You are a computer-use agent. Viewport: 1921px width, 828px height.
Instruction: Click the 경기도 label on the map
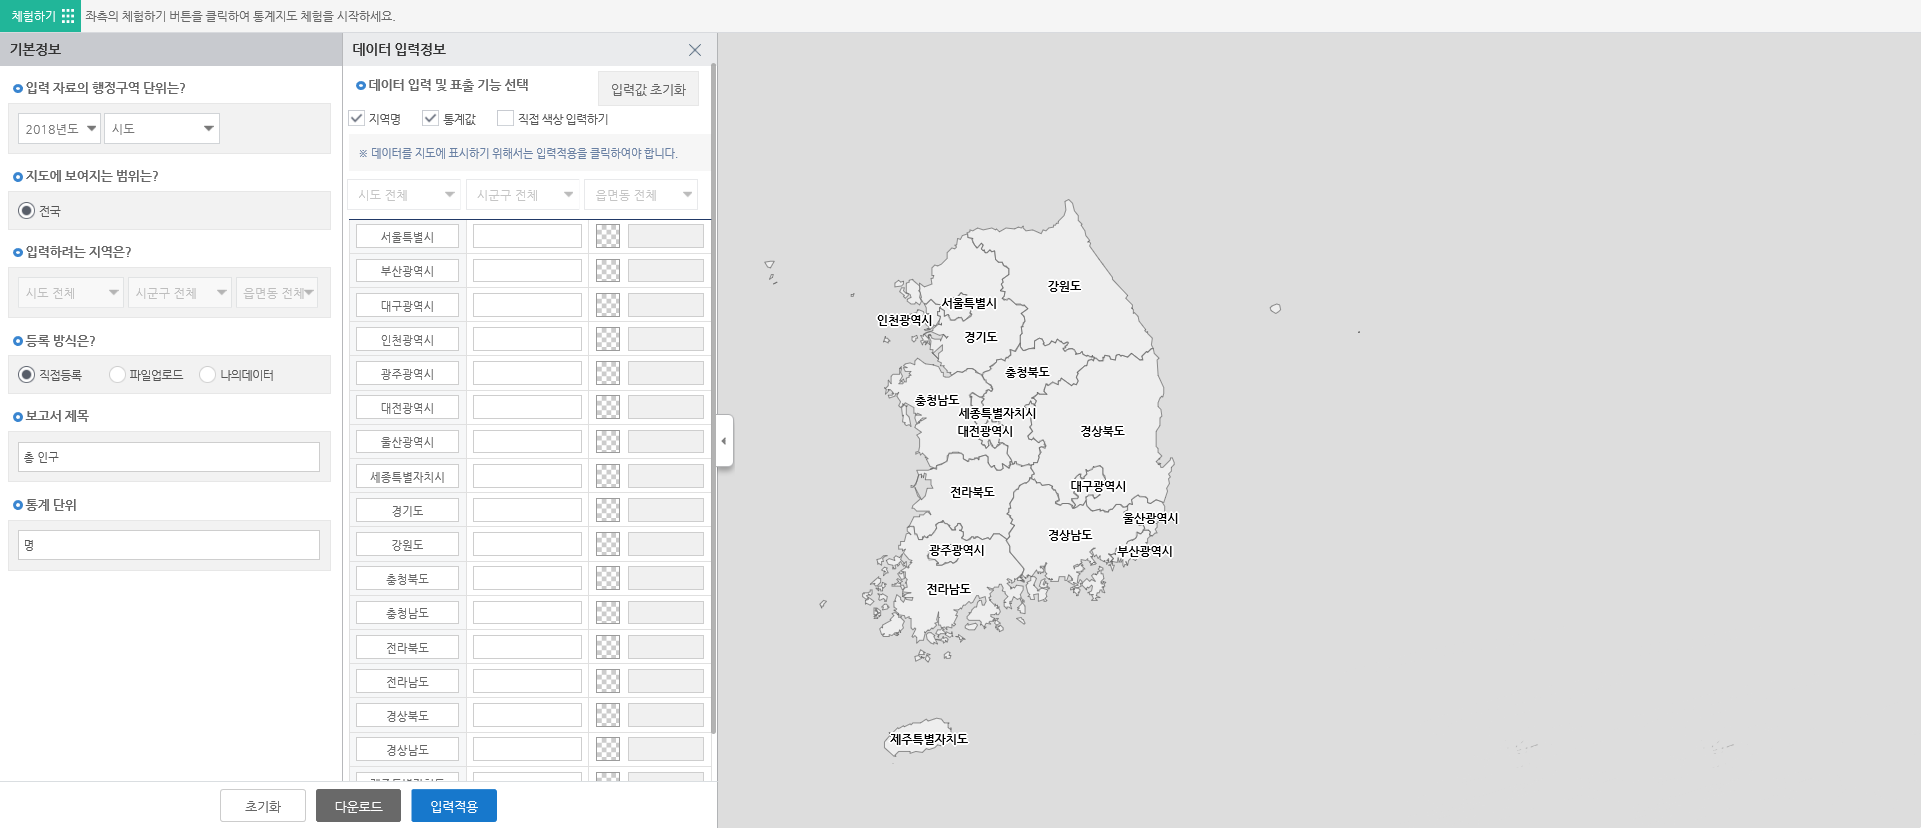pos(981,337)
